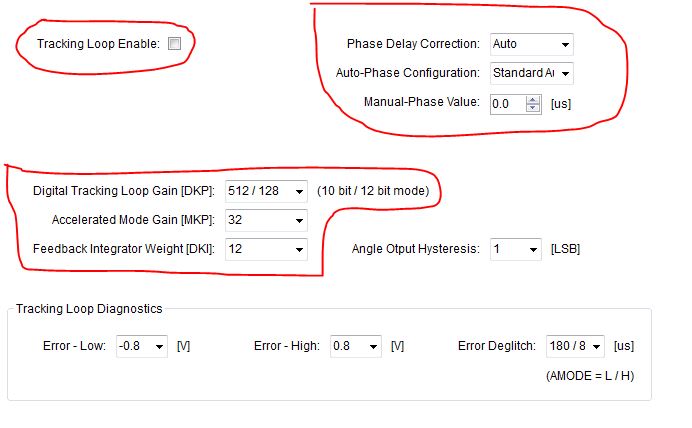Increase Manual-Phase Value with the up arrow
692x428 pixels.
click(x=533, y=100)
